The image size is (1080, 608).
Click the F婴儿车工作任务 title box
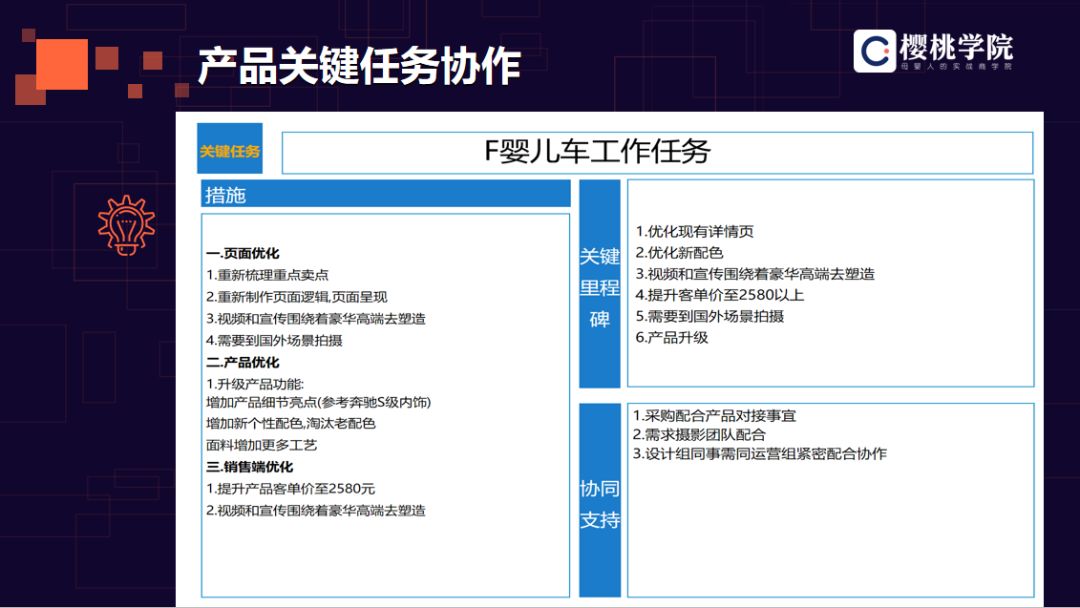click(657, 152)
